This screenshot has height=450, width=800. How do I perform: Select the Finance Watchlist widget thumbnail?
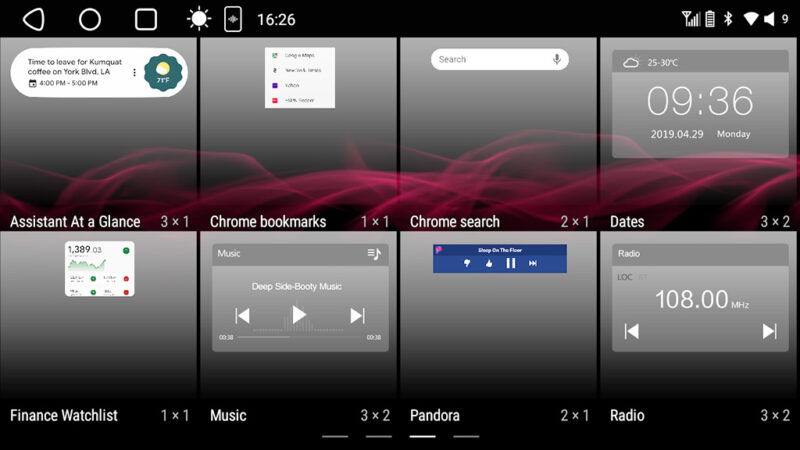[99, 268]
